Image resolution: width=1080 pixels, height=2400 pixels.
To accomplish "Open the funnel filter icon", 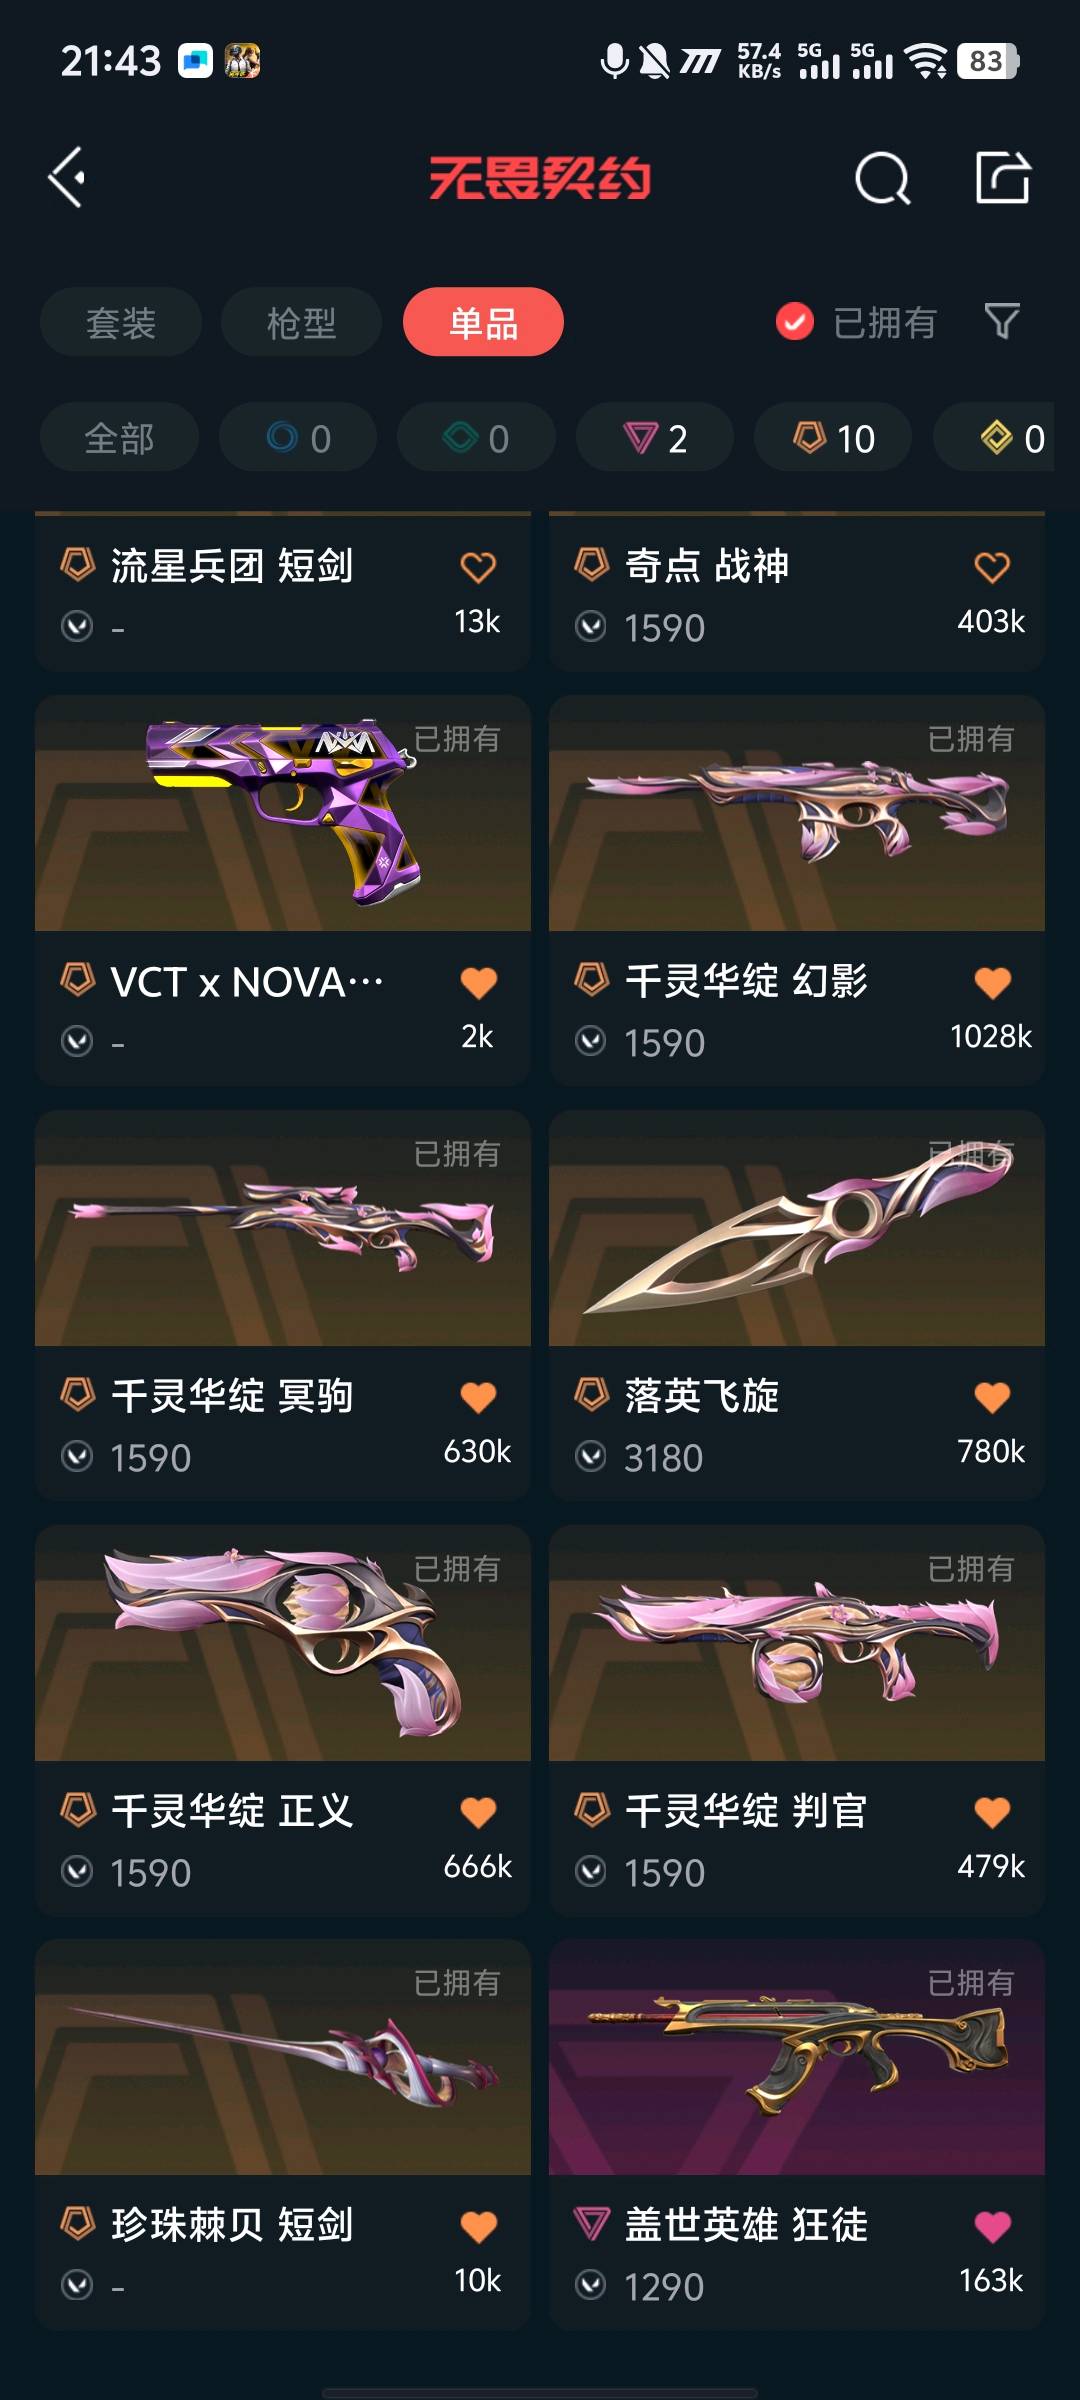I will 1002,321.
